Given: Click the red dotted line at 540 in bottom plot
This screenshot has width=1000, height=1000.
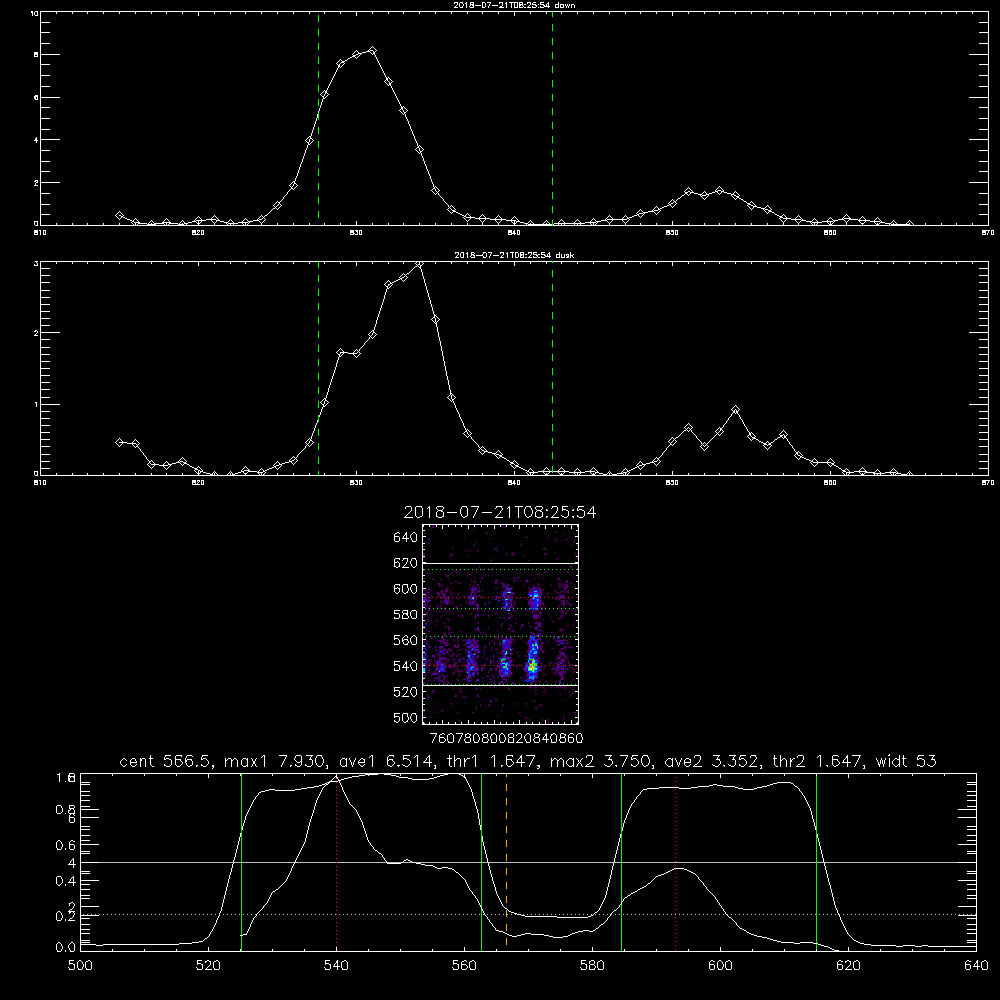Looking at the screenshot, I should [x=336, y=861].
